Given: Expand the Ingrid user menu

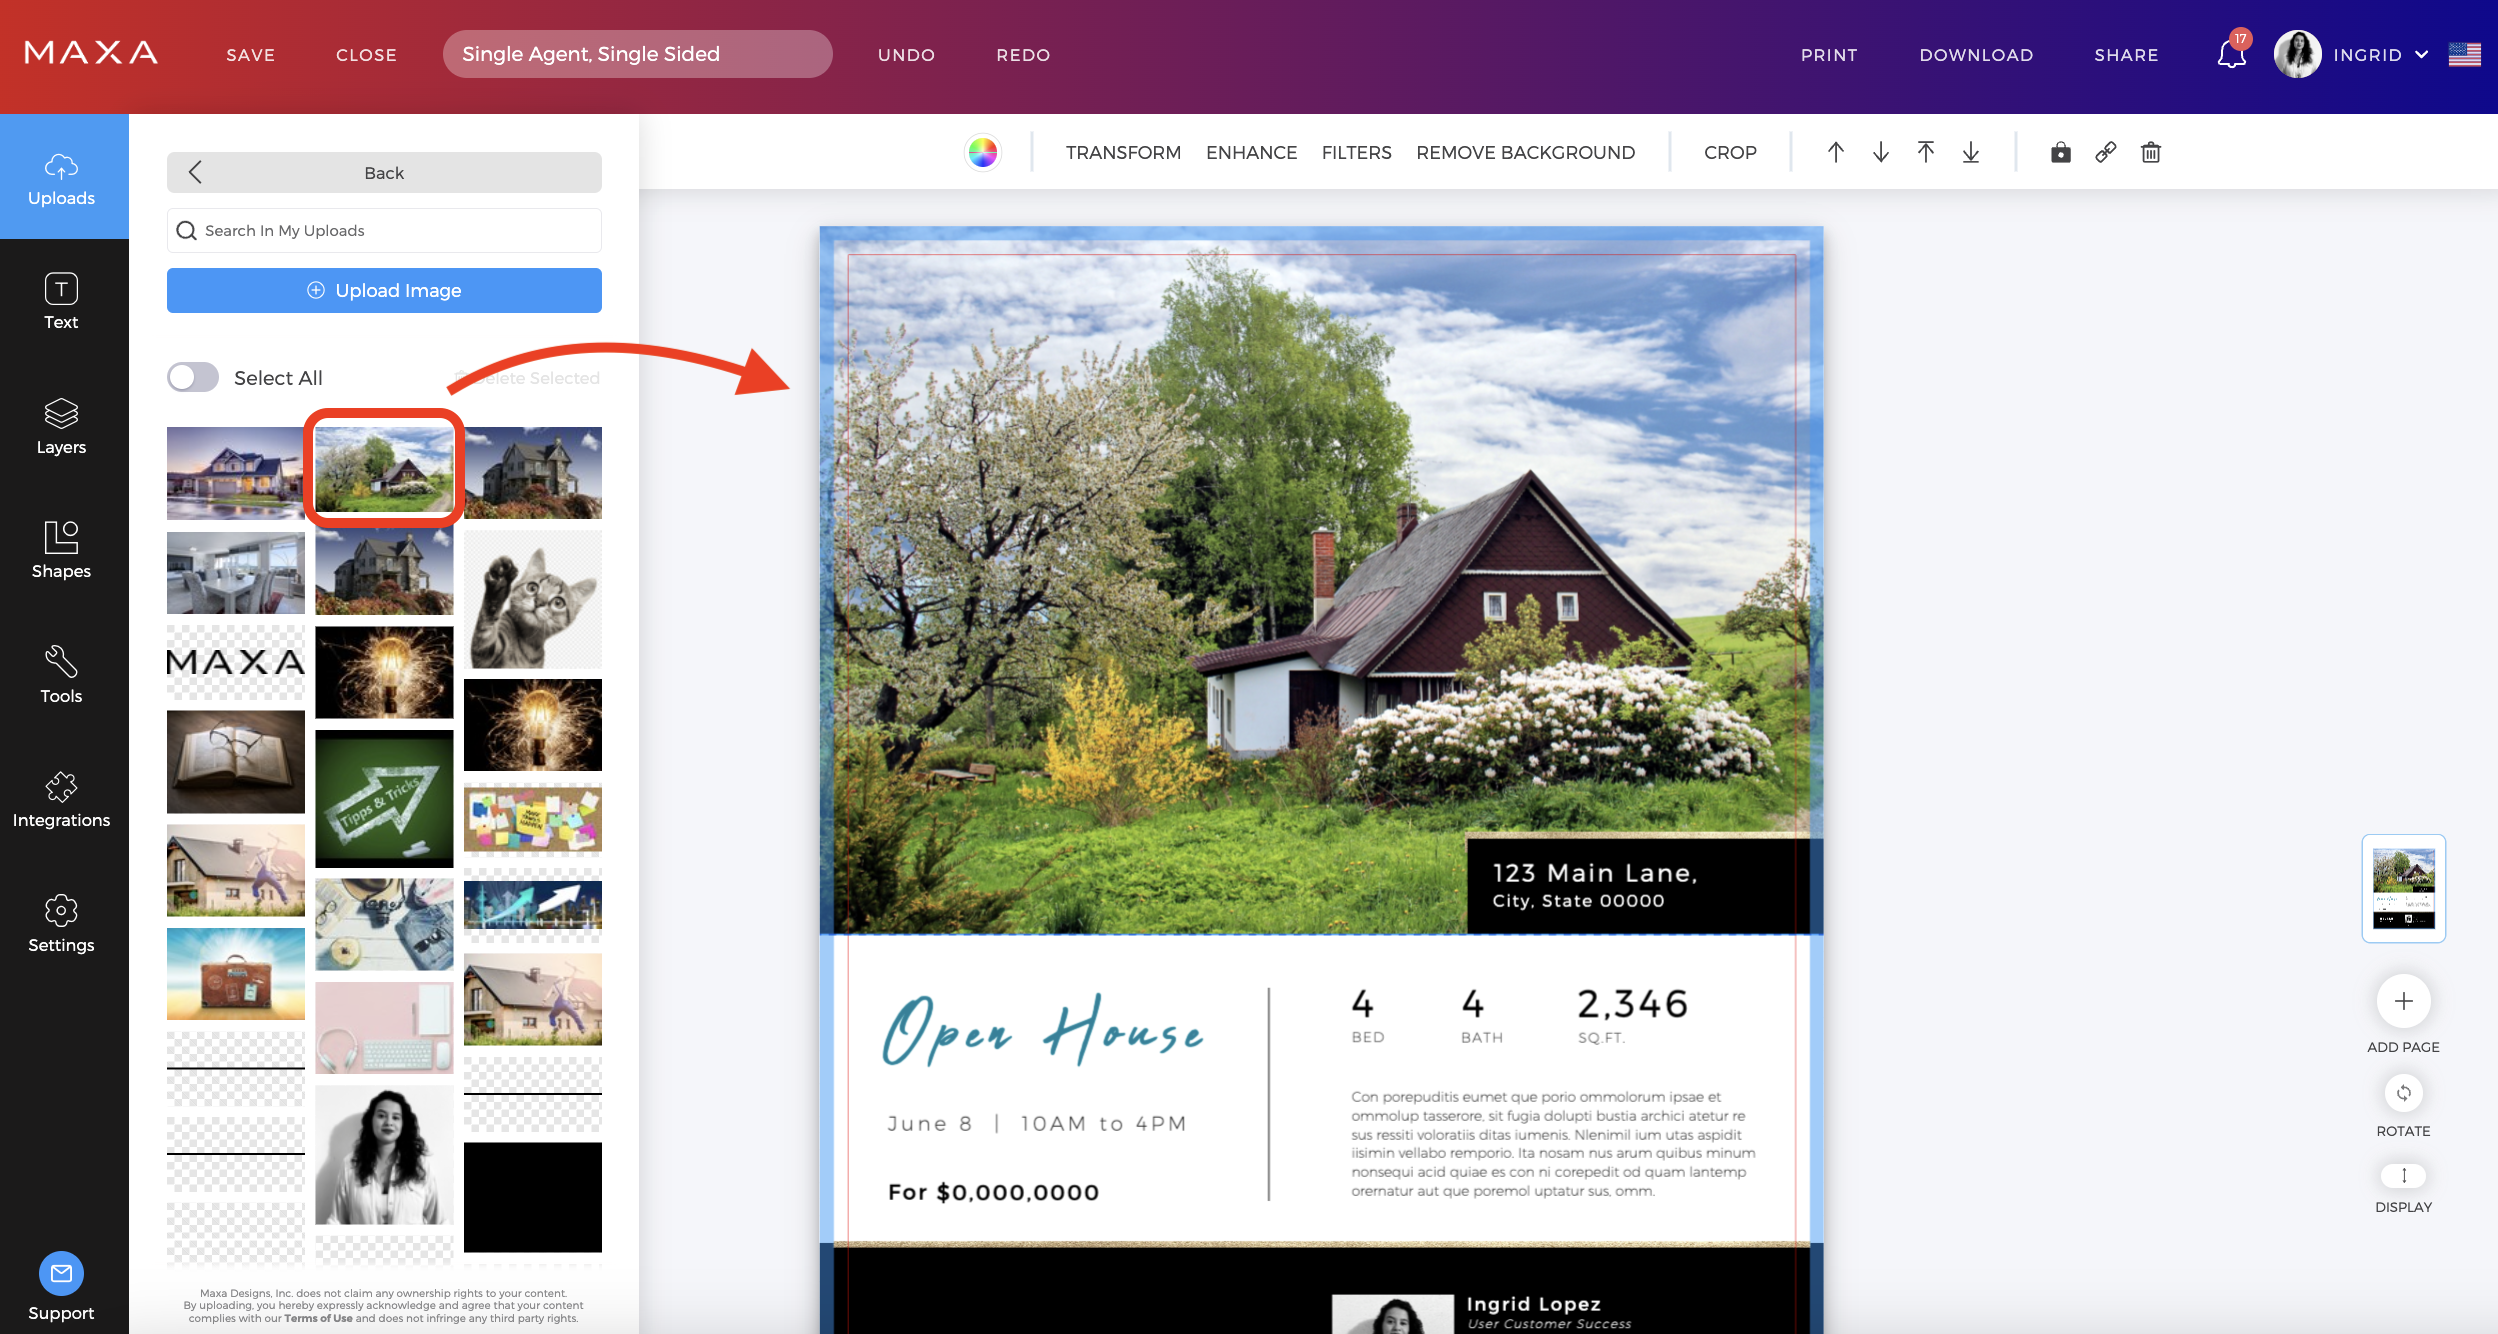Looking at the screenshot, I should [2380, 55].
